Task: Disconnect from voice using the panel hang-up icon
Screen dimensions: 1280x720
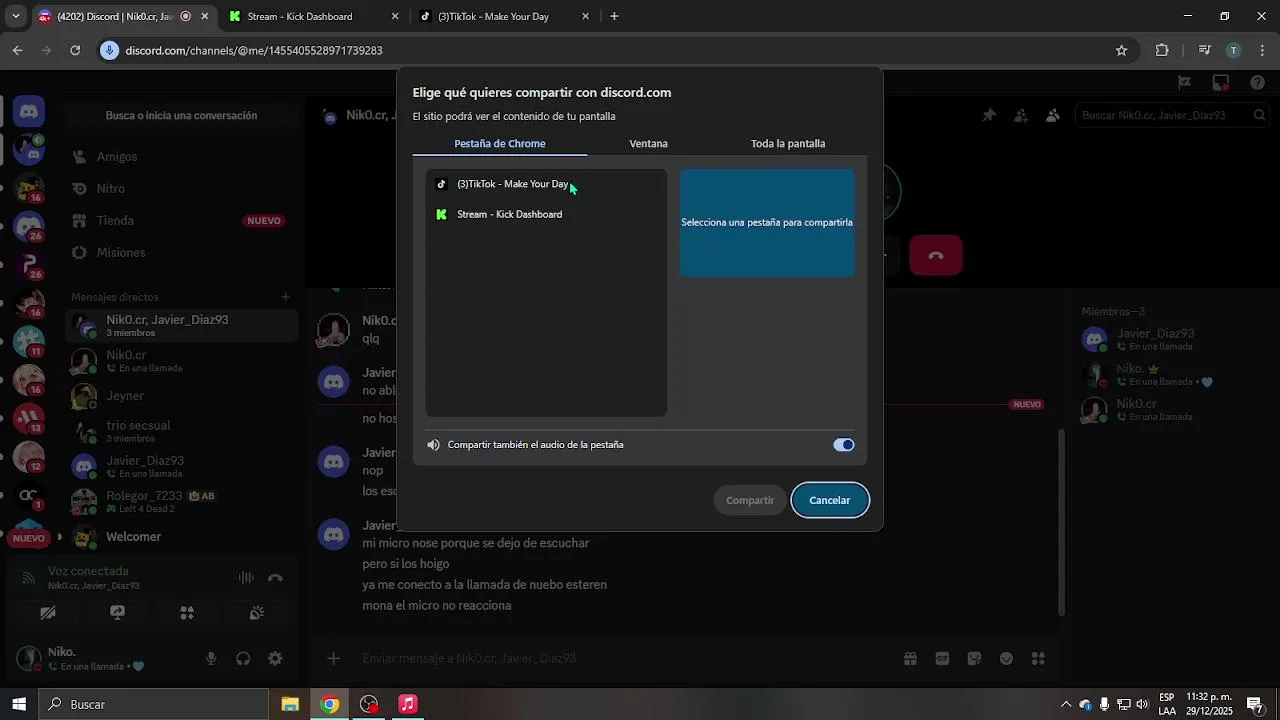Action: (276, 578)
